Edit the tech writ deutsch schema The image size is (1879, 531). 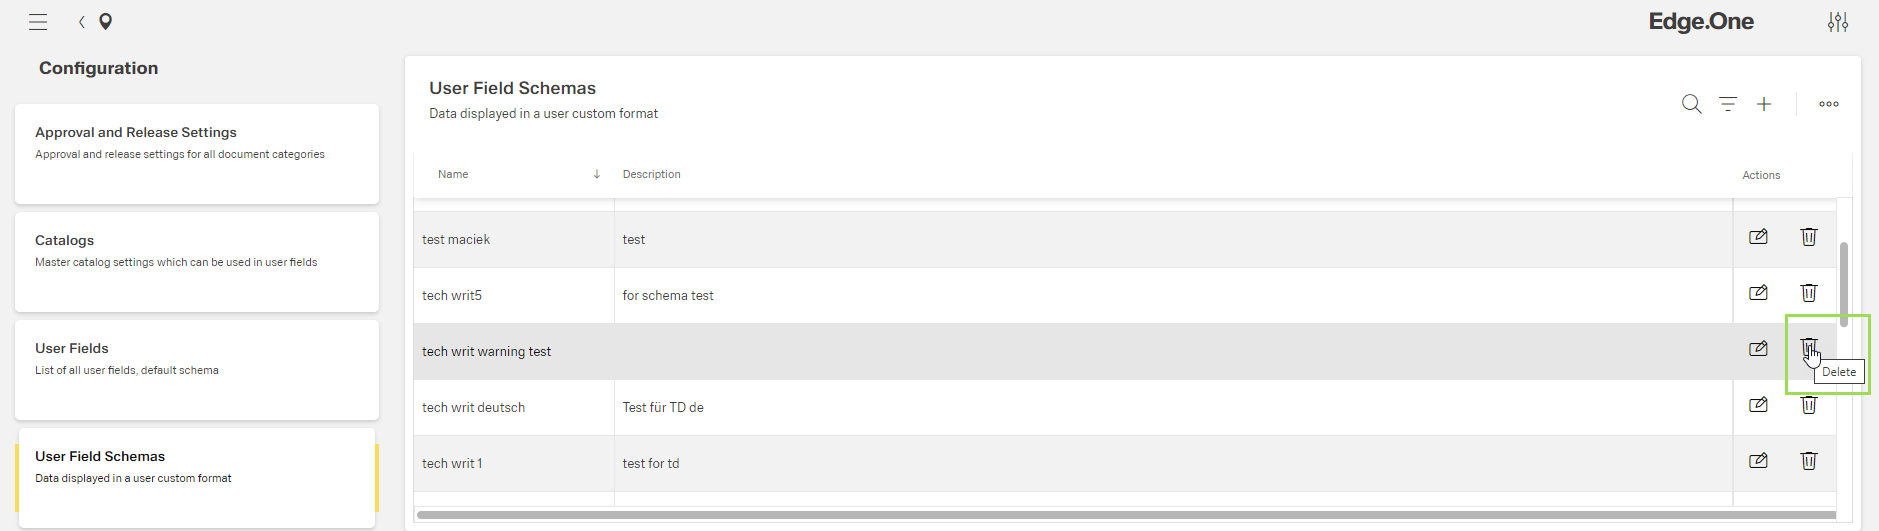pos(1758,405)
